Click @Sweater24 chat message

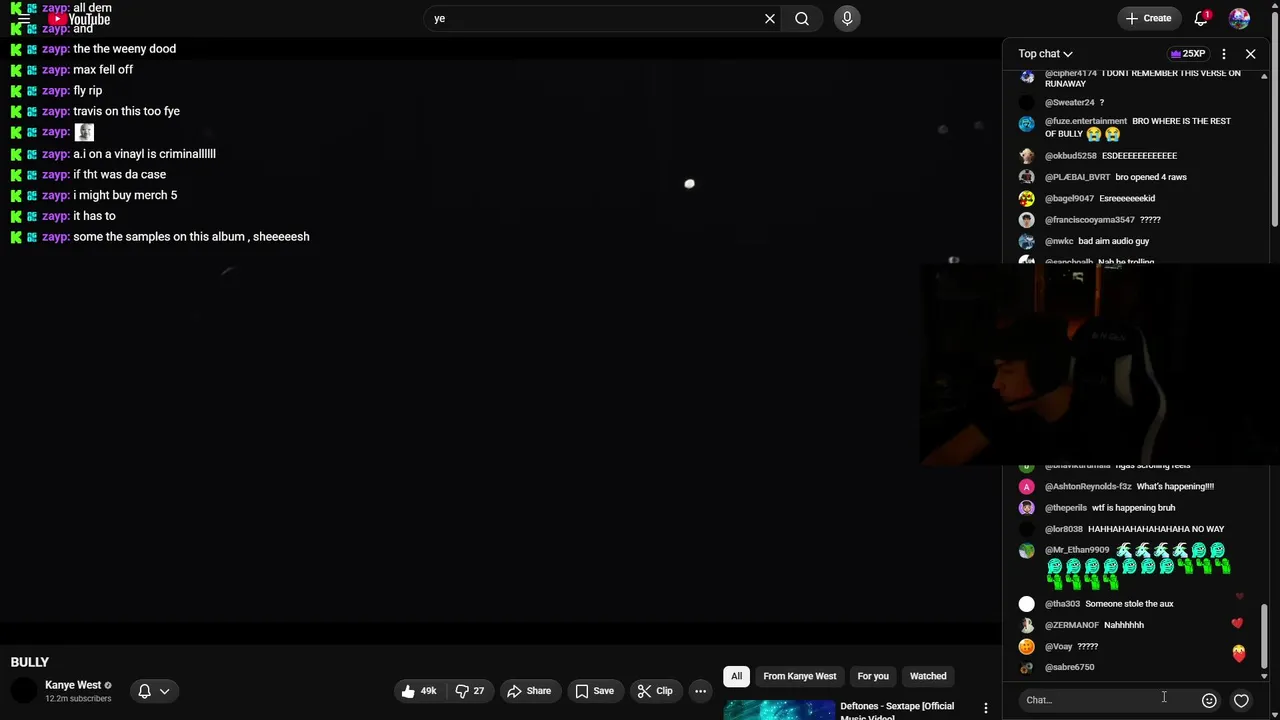click(1101, 103)
